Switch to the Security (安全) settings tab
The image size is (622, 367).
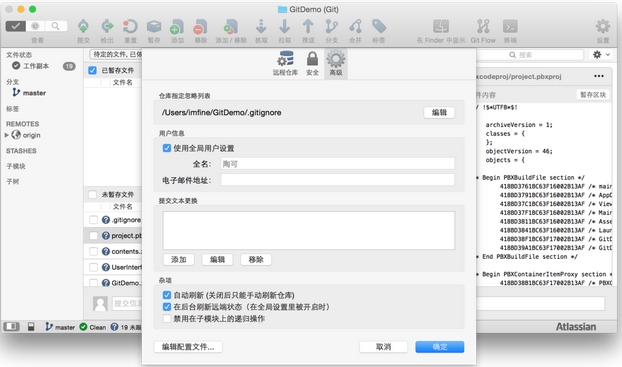(313, 63)
